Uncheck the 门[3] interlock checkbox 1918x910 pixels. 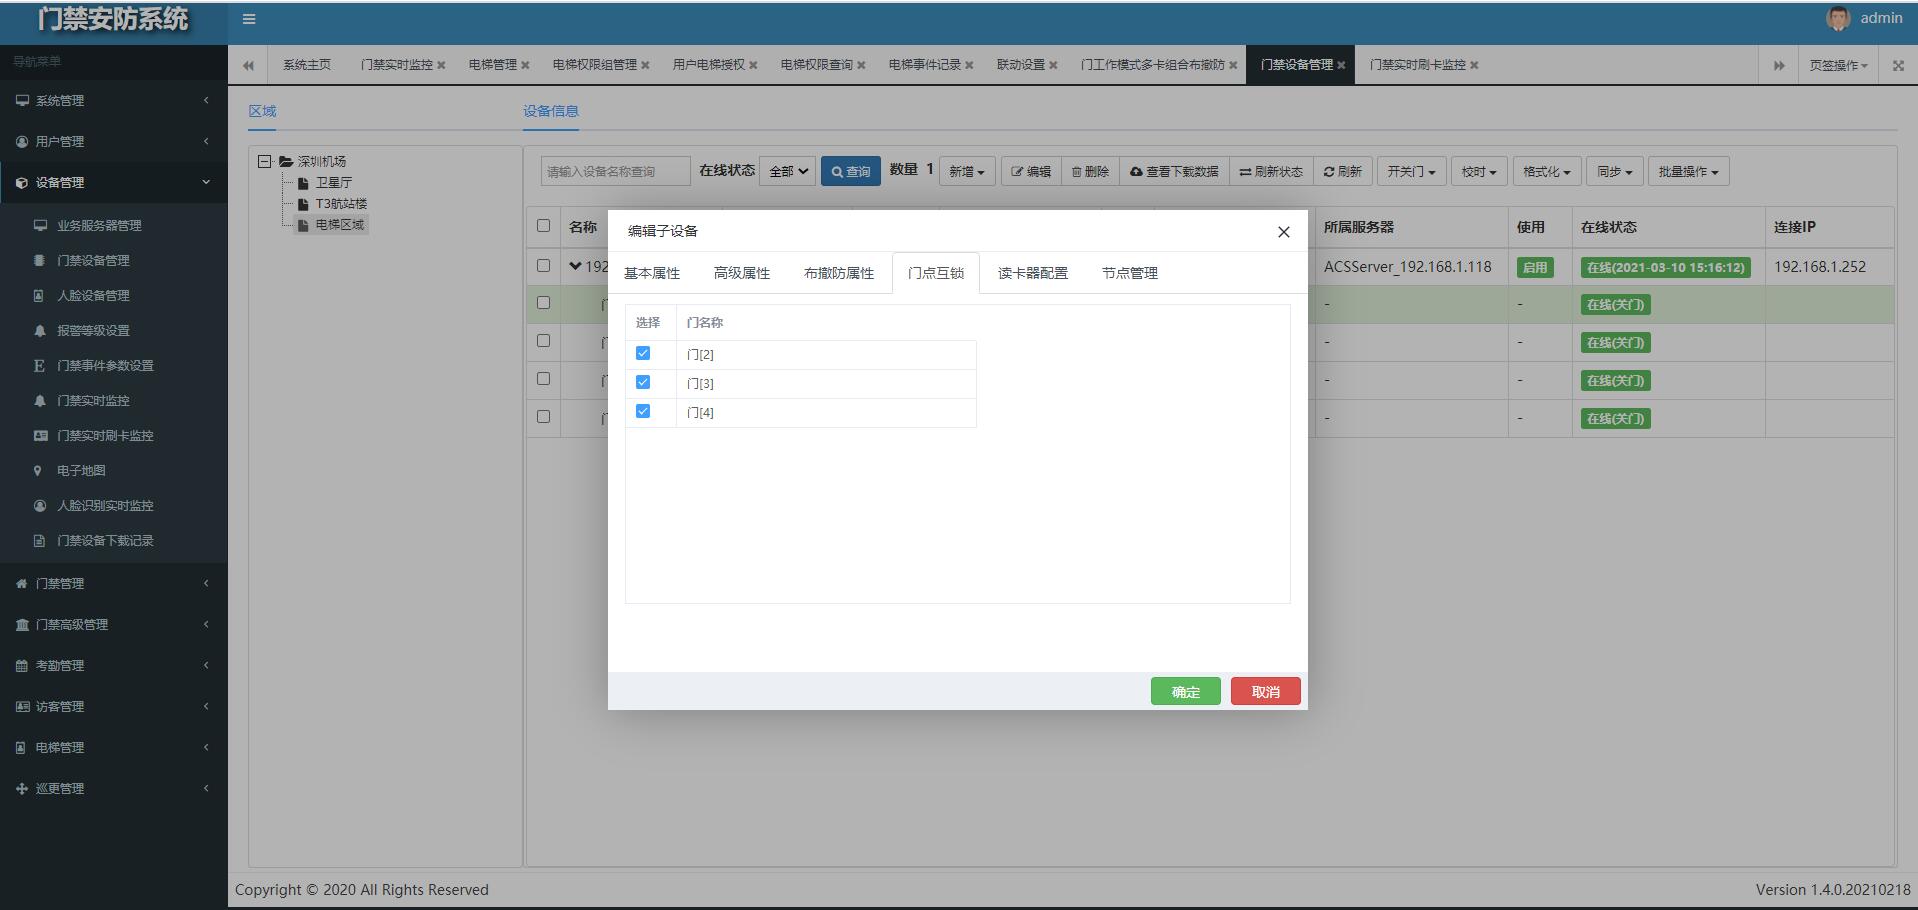[x=643, y=382]
